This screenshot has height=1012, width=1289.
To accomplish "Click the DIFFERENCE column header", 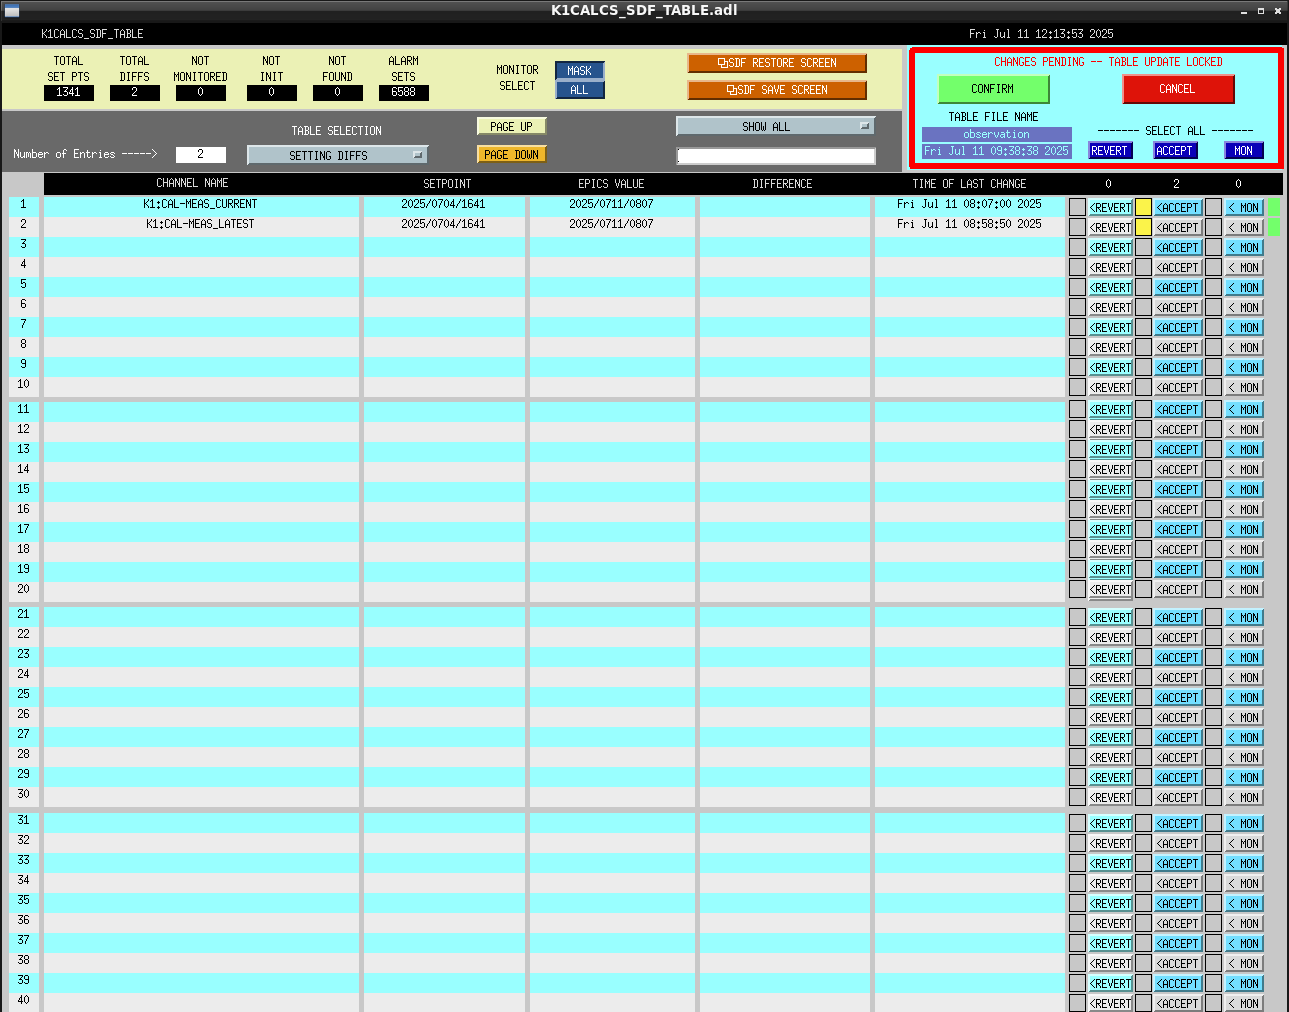I will pos(782,184).
